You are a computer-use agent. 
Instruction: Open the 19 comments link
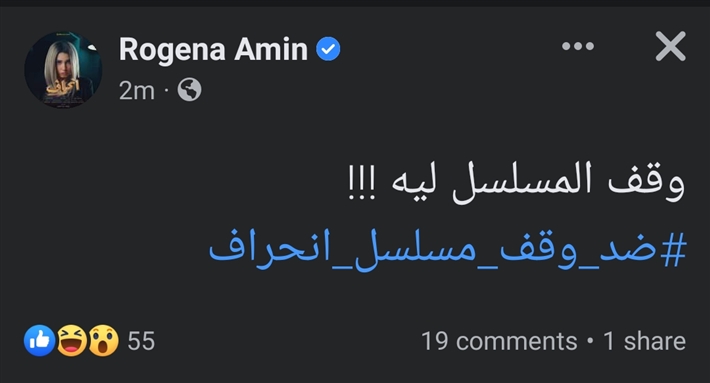coord(499,341)
